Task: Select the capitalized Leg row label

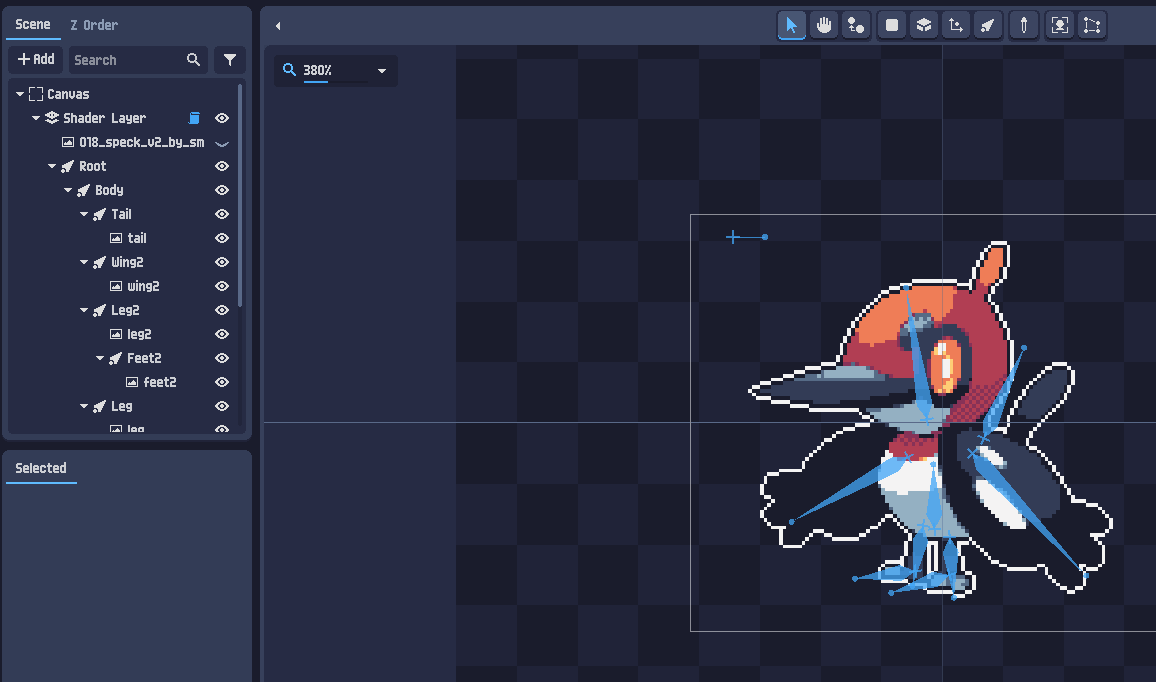Action: (122, 406)
